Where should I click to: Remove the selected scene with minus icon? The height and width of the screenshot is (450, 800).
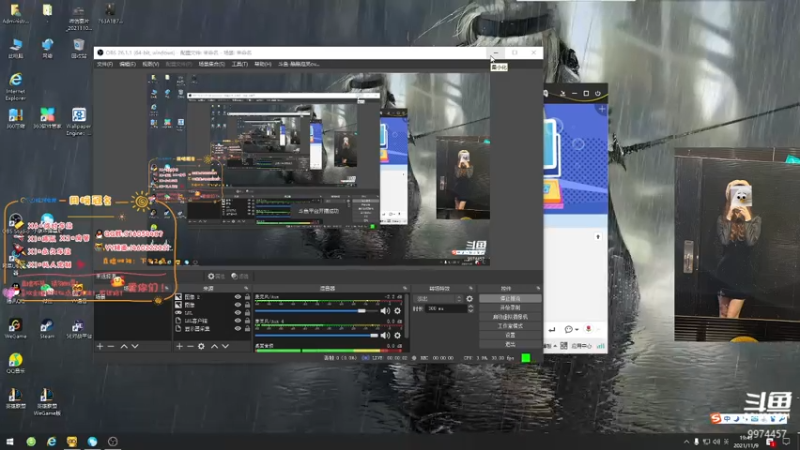coord(111,346)
